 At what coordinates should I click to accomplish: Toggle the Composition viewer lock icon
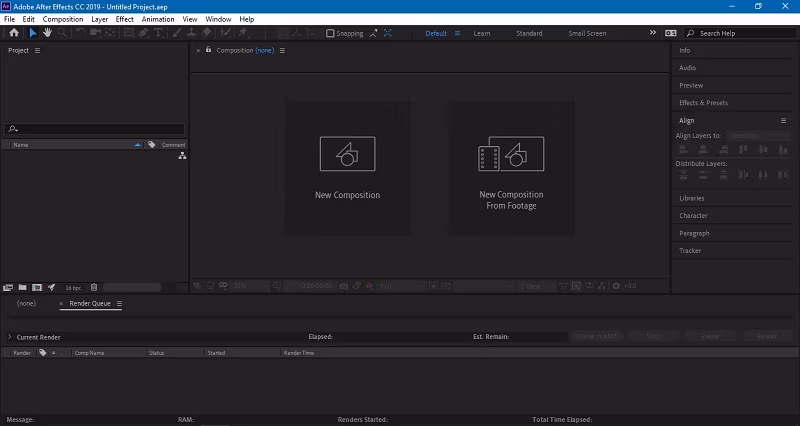pos(208,50)
